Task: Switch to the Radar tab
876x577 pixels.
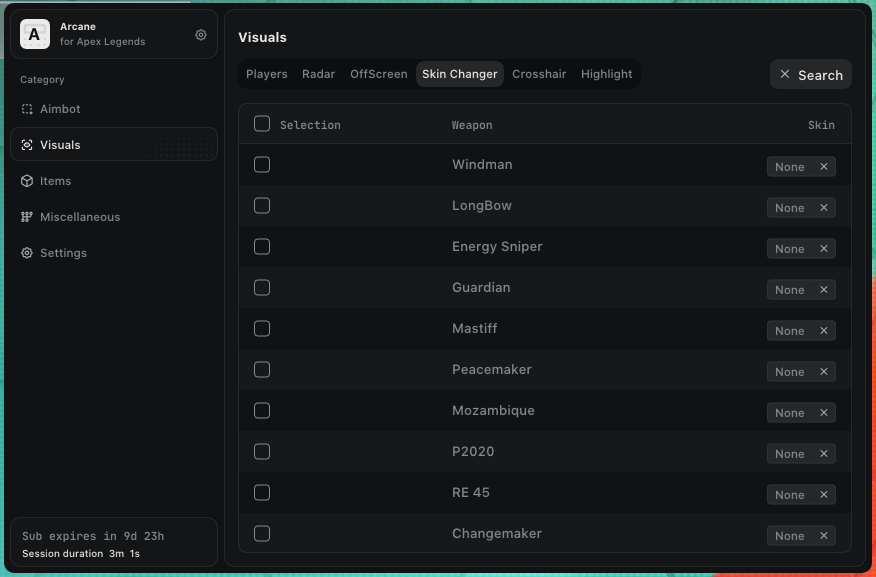Action: (319, 74)
